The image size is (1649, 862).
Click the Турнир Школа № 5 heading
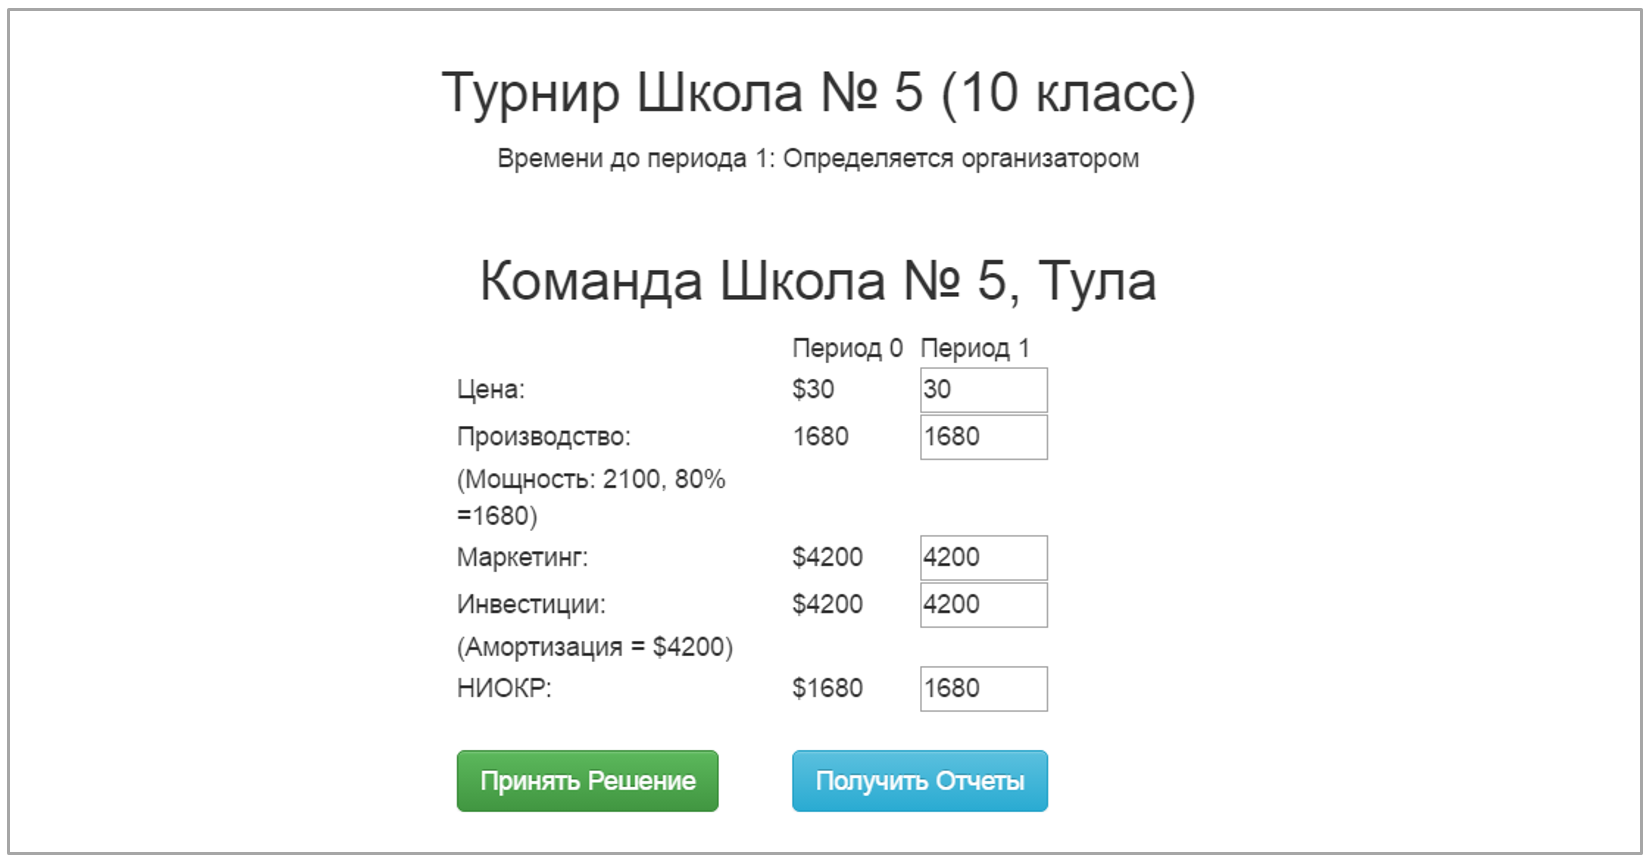(818, 93)
